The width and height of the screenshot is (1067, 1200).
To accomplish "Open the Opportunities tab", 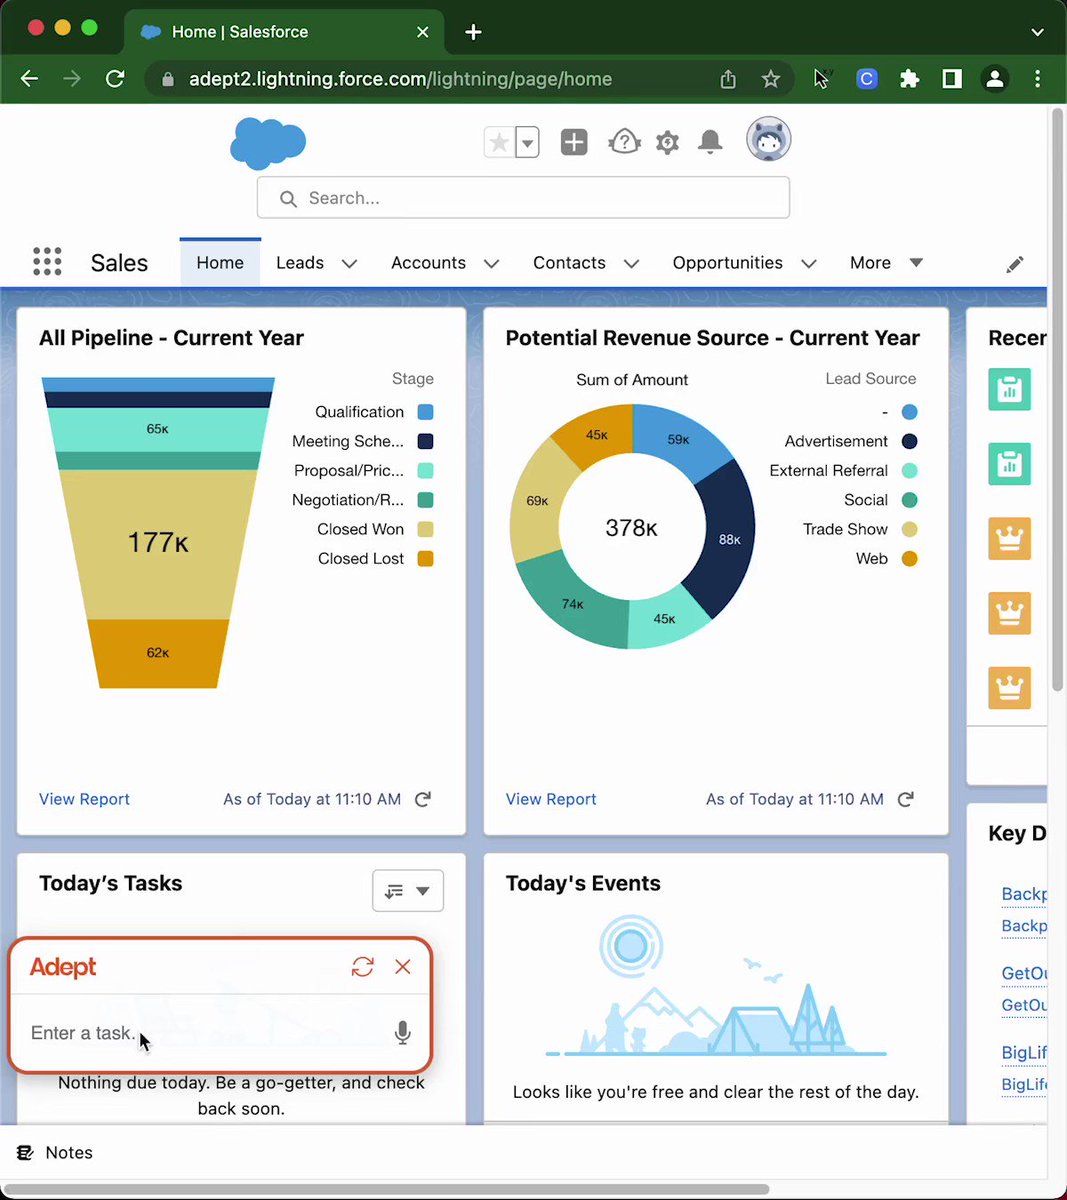I will pyautogui.click(x=727, y=262).
